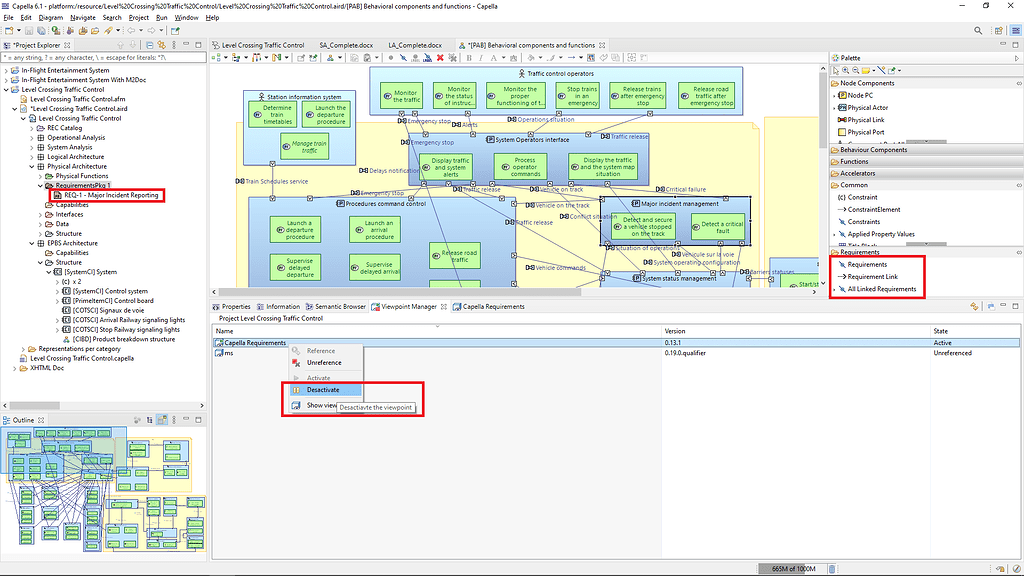Choose Desactivate in the viewpoint context menu
Viewport: 1024px width, 576px height.
click(323, 389)
